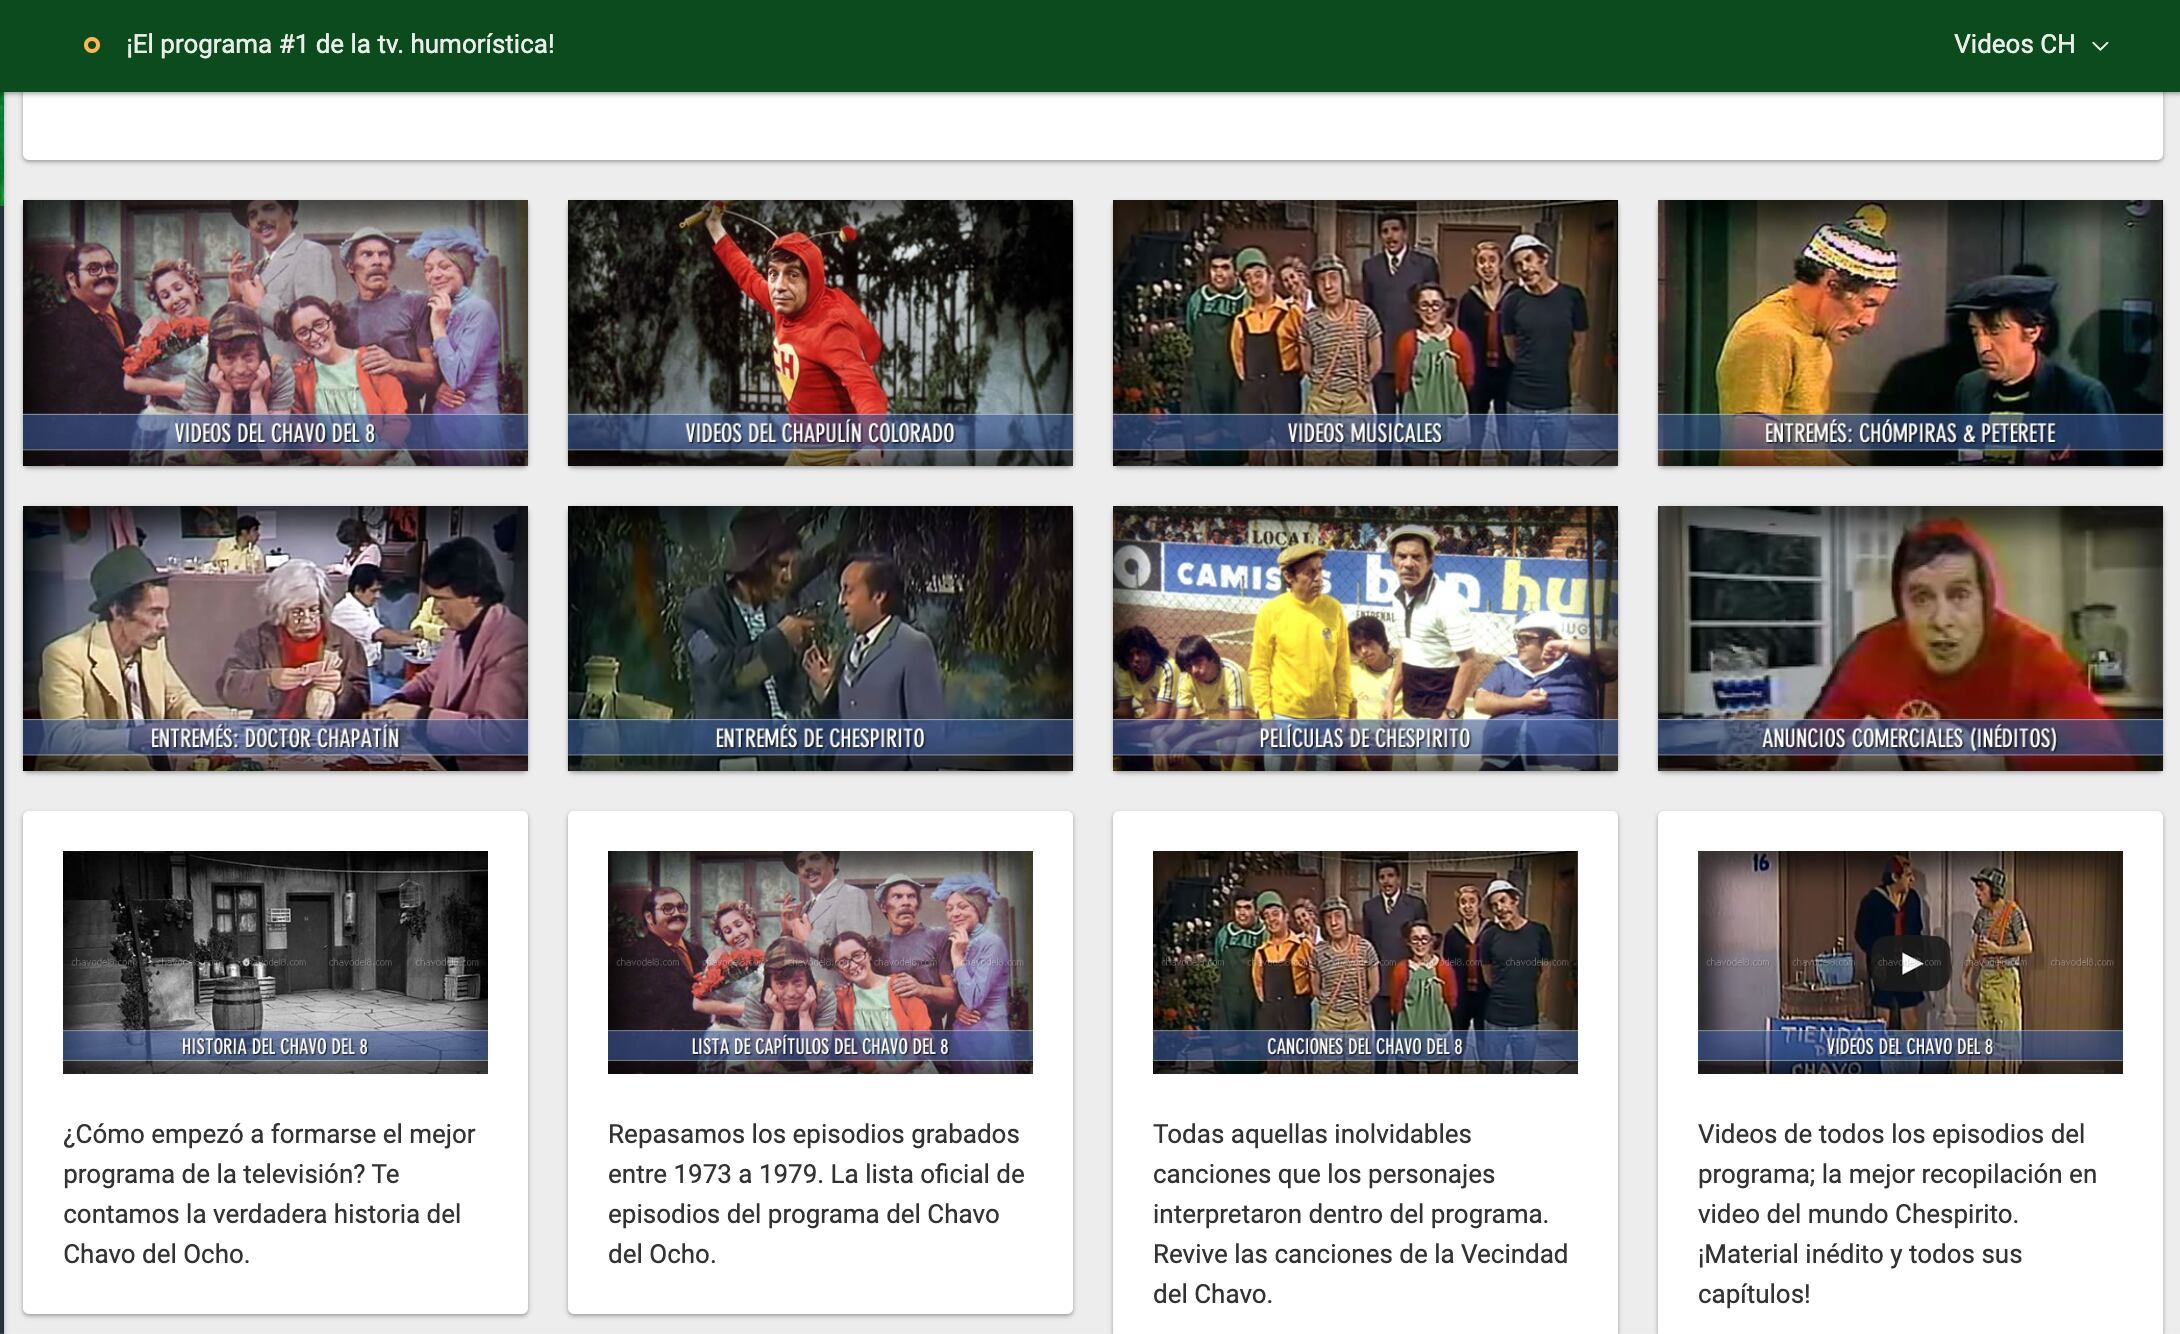Select the Videos Musicales tile
This screenshot has height=1334, width=2180.
click(1365, 332)
